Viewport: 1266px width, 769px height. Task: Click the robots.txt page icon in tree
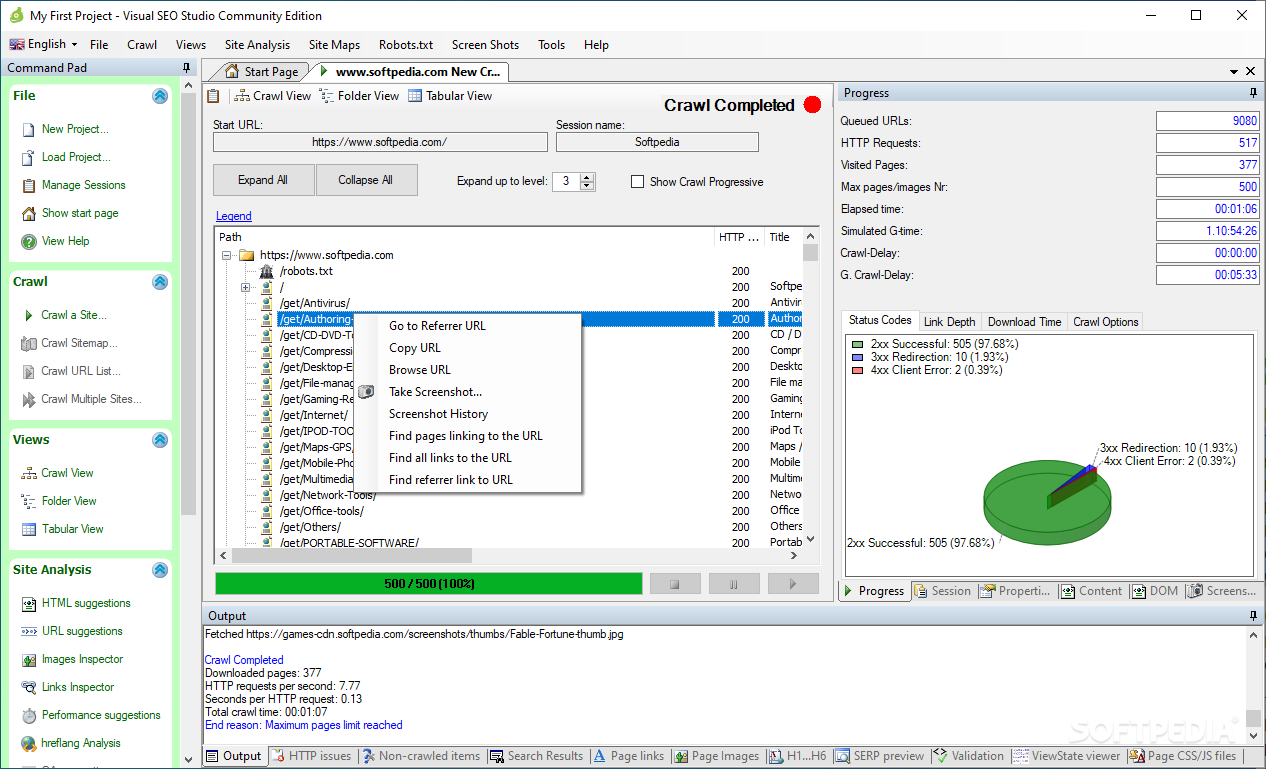coord(266,271)
